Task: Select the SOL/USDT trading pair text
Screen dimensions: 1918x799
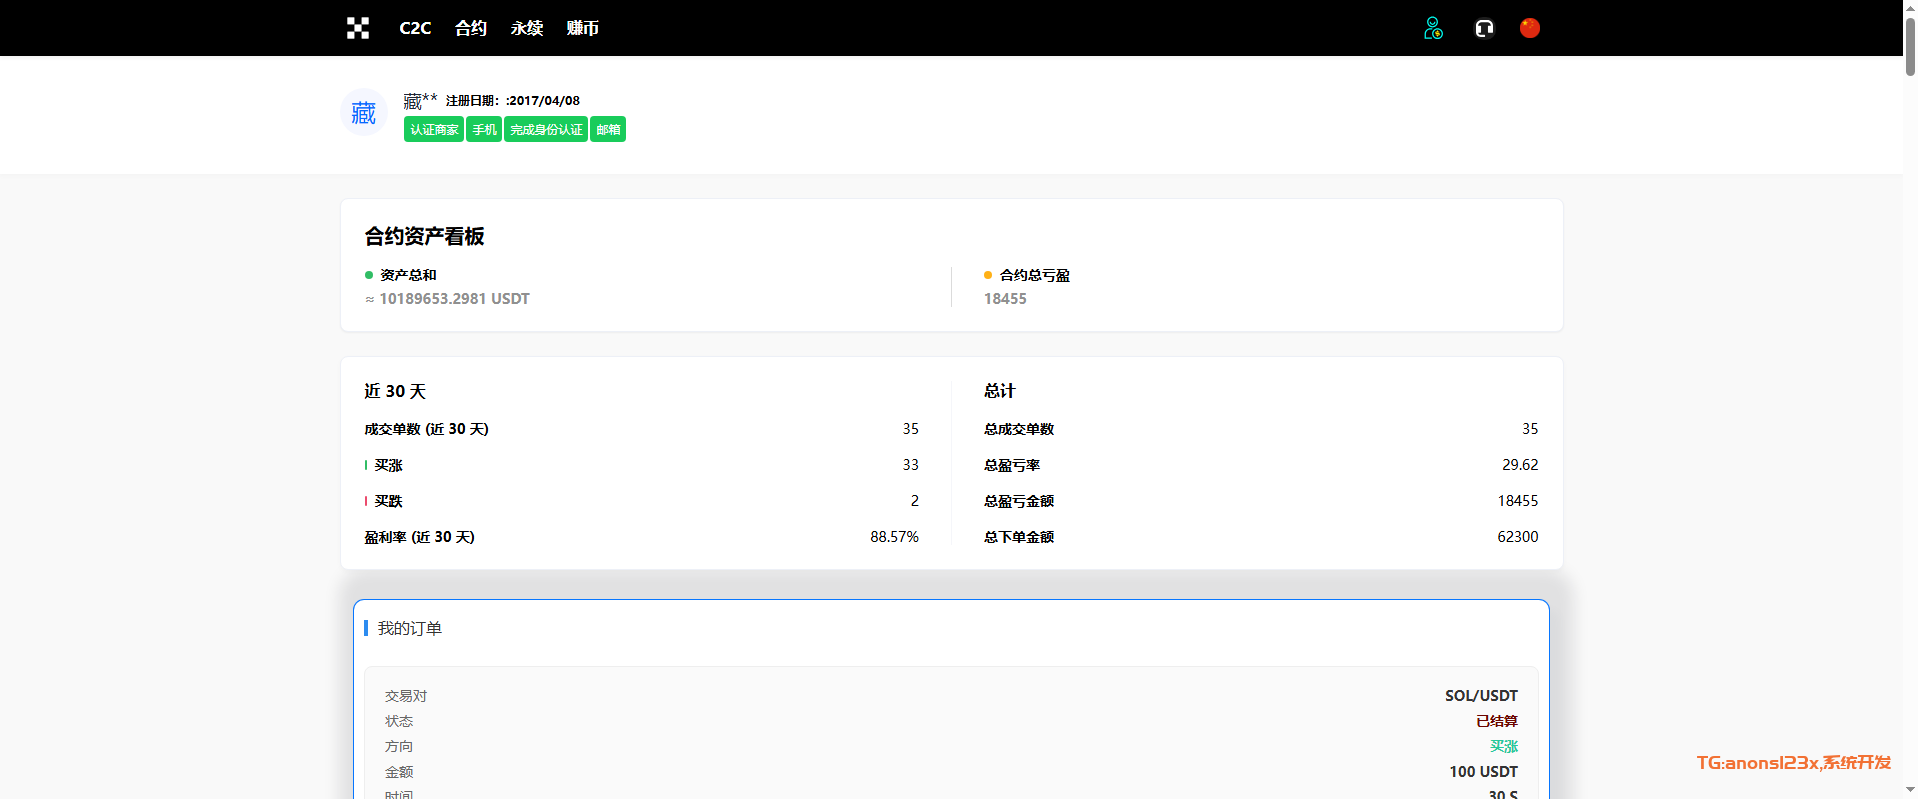Action: [1480, 696]
